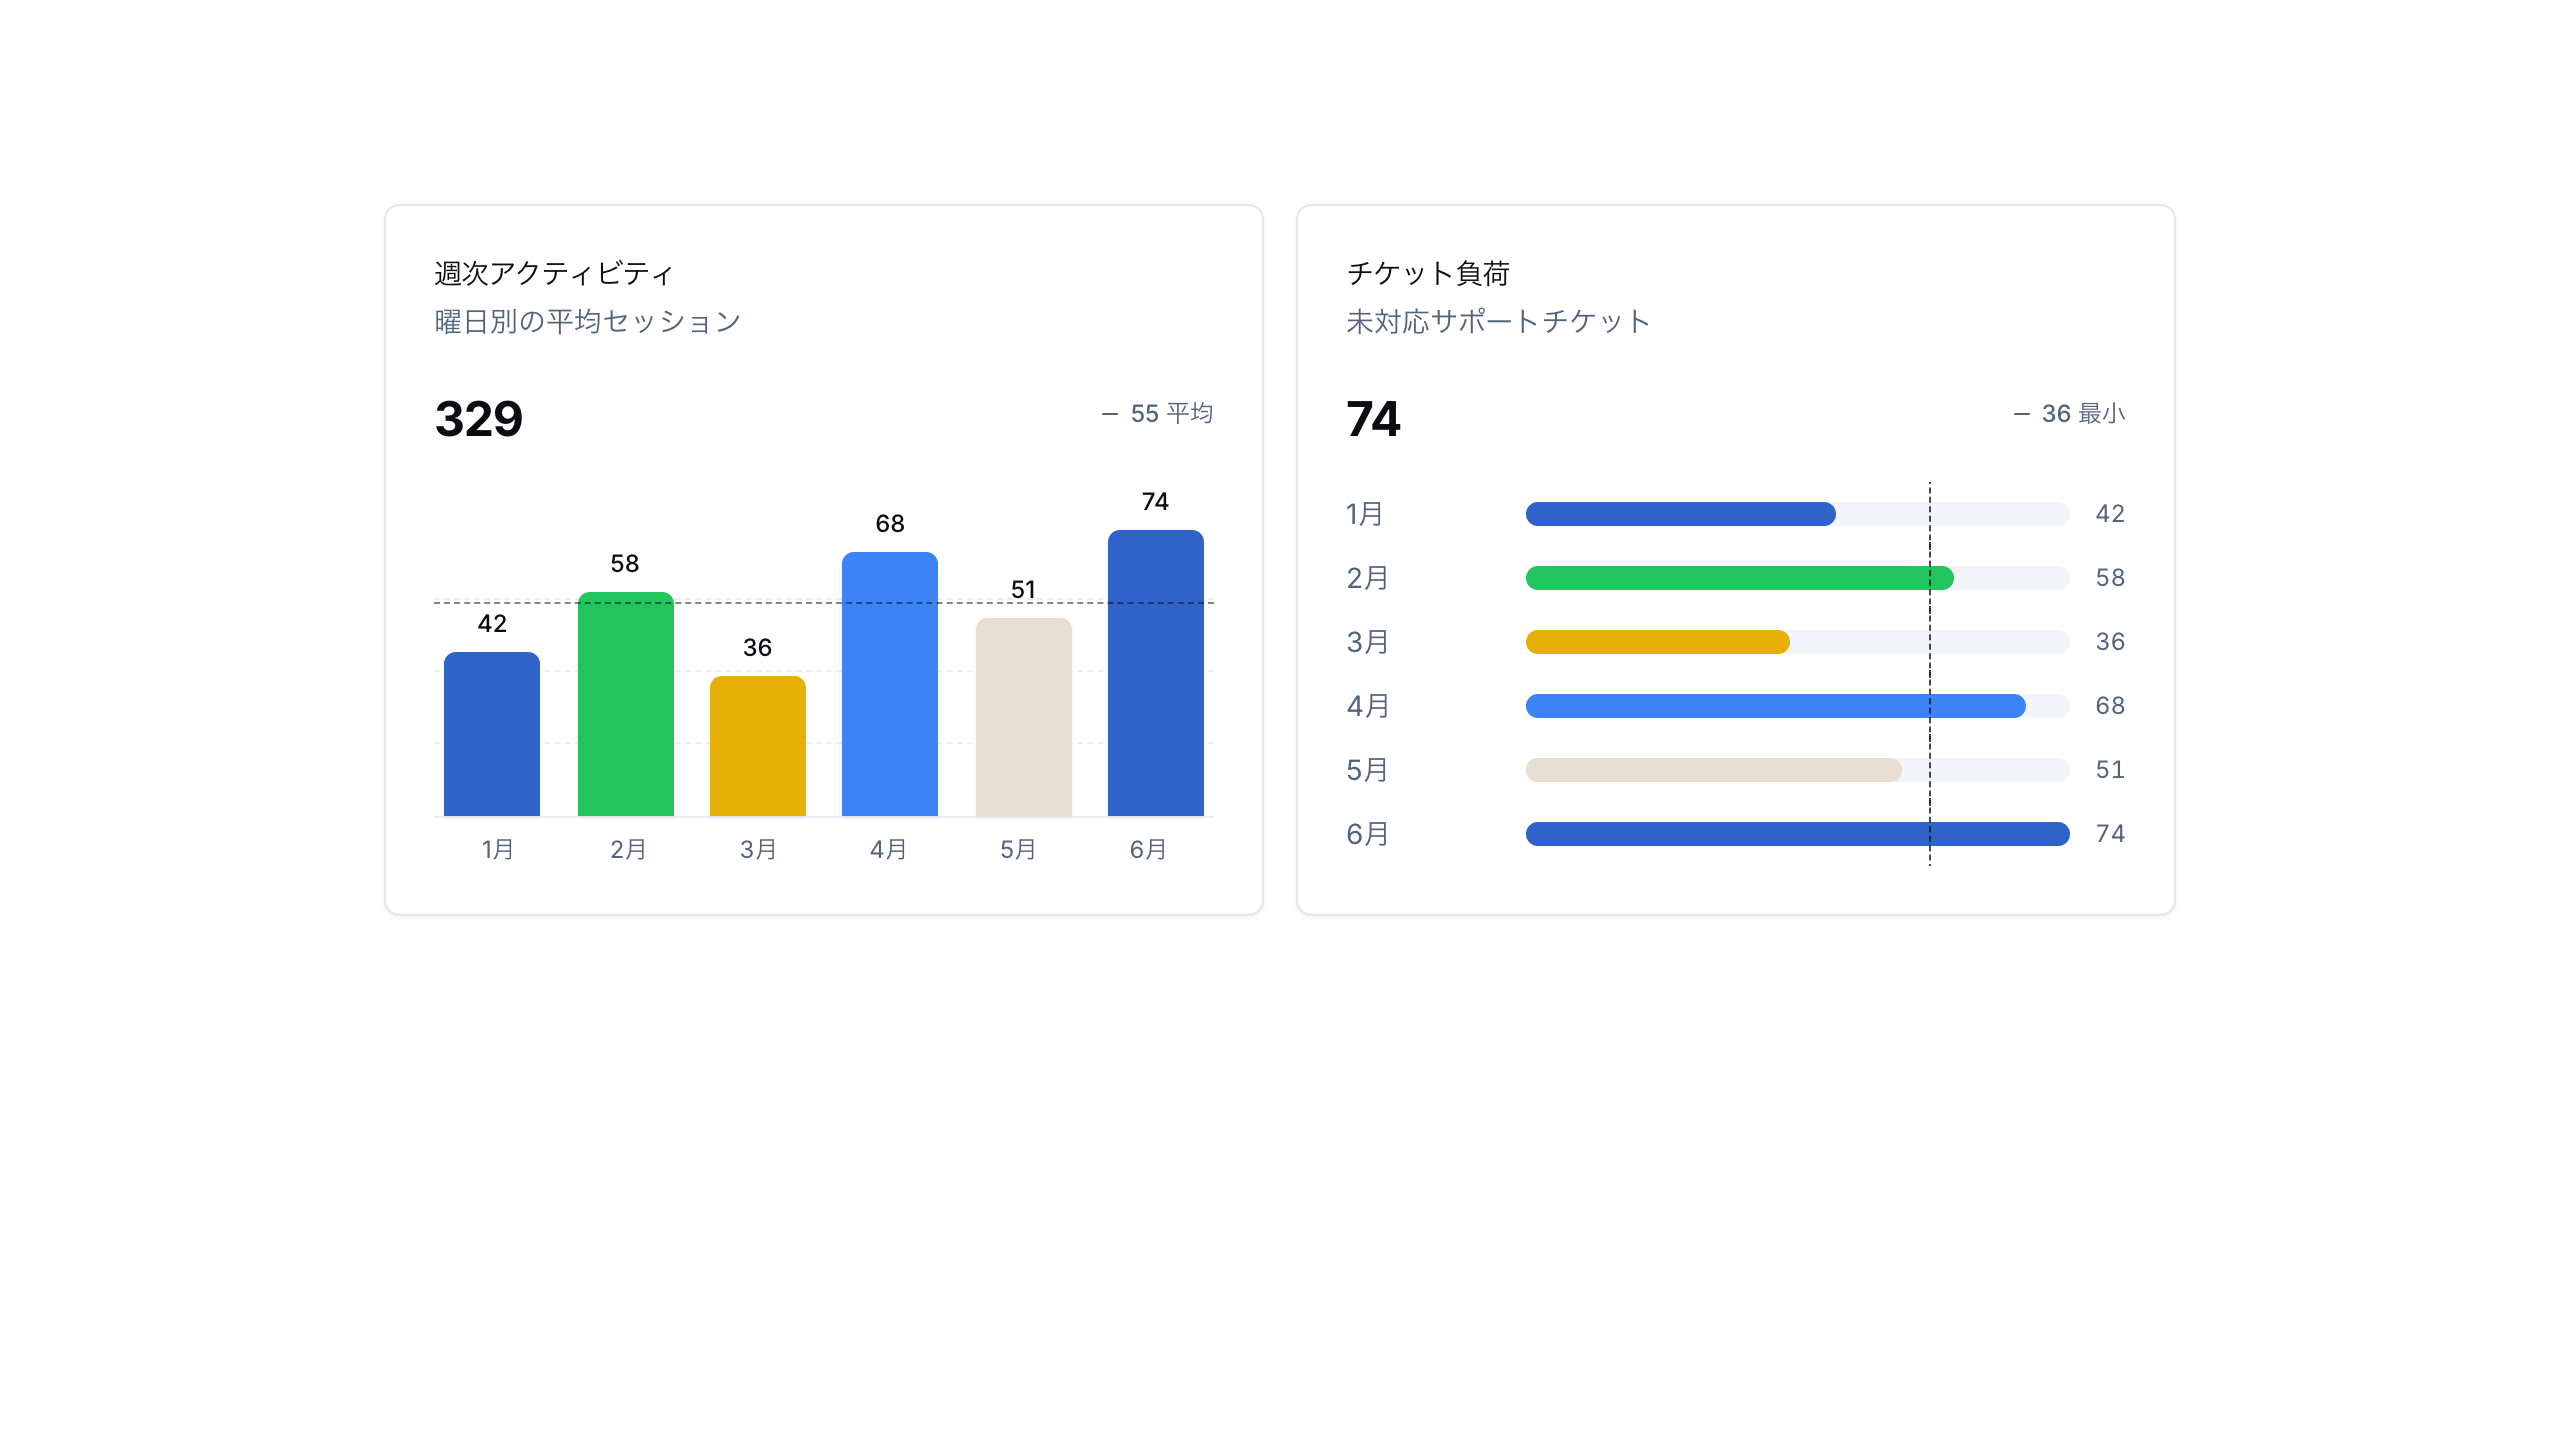
Task: Select the green 2月 vertical bar
Action: pyautogui.click(x=626, y=704)
